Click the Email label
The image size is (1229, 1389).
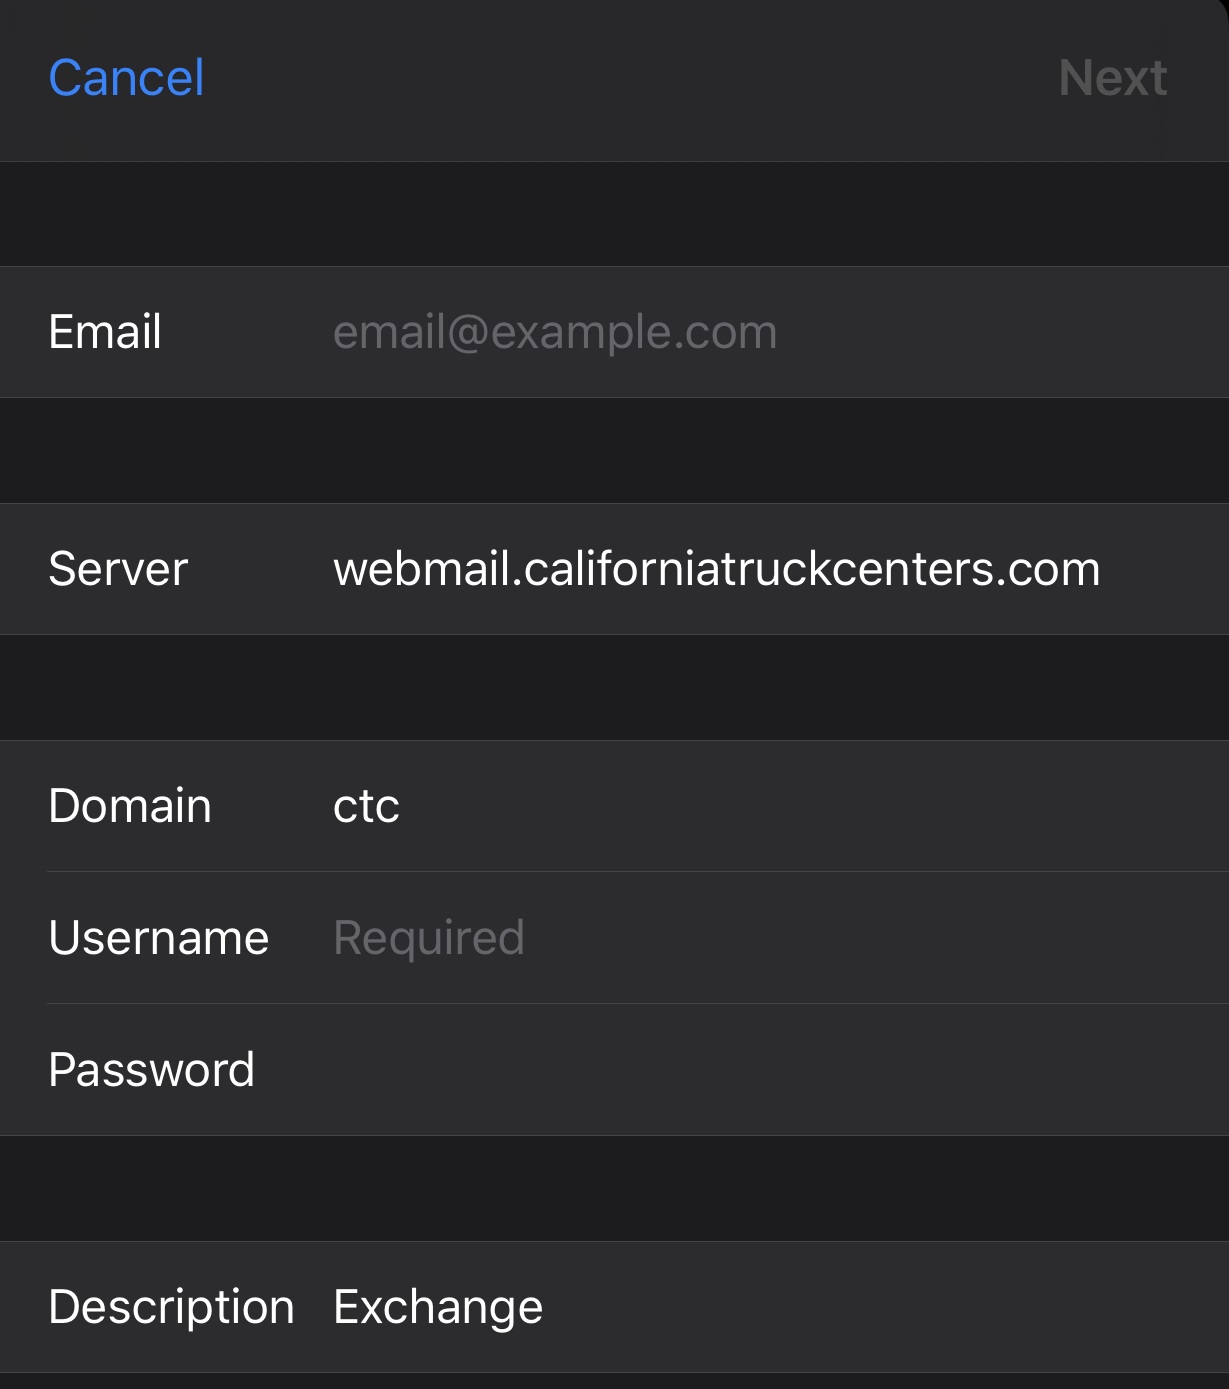[105, 332]
